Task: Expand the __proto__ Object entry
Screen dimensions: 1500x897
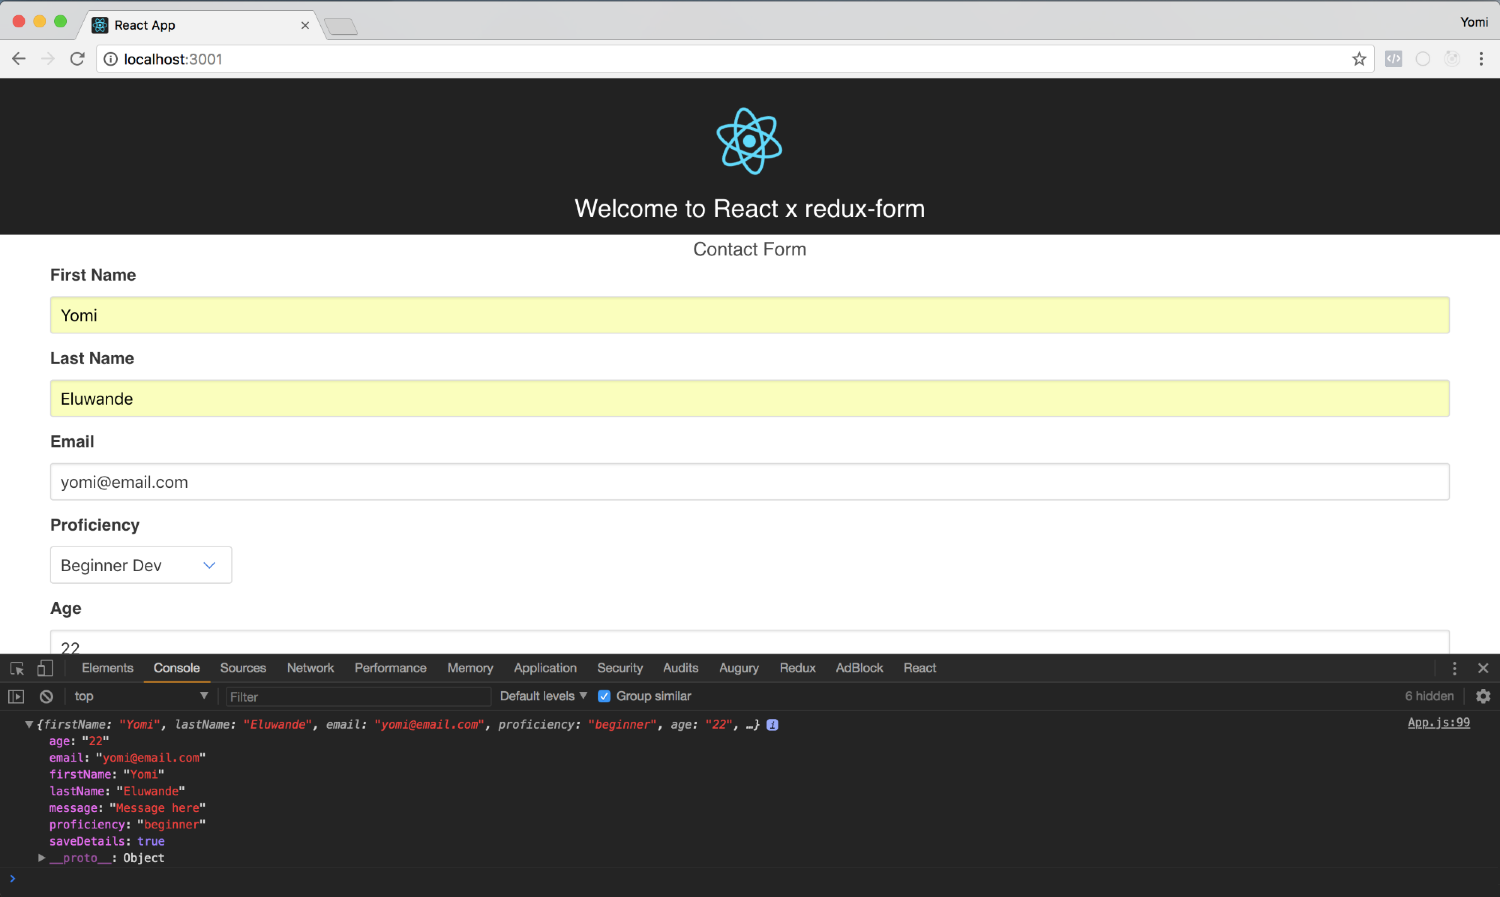Action: click(41, 858)
